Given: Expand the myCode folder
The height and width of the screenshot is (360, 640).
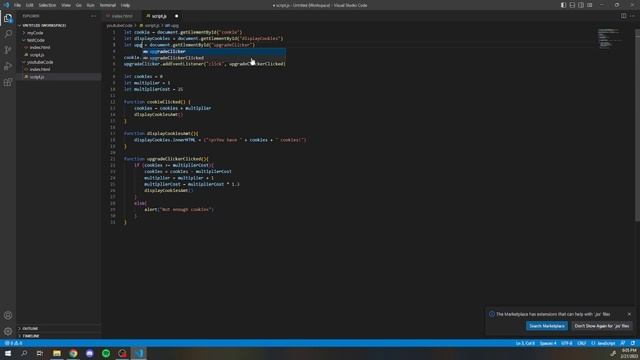Looking at the screenshot, I should click(x=35, y=33).
